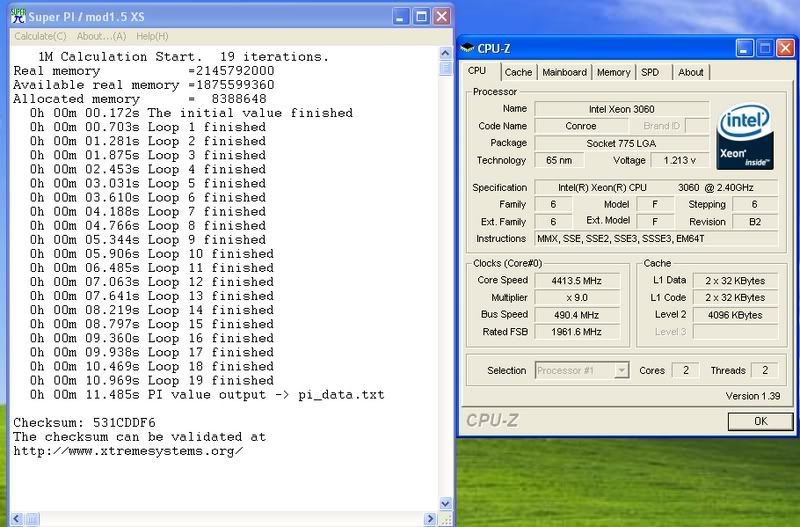Click the Instructions field 'MMX, SSE, SSE2, SSE3, SSSE3, EM64T'
The height and width of the screenshot is (527, 800).
click(x=656, y=238)
